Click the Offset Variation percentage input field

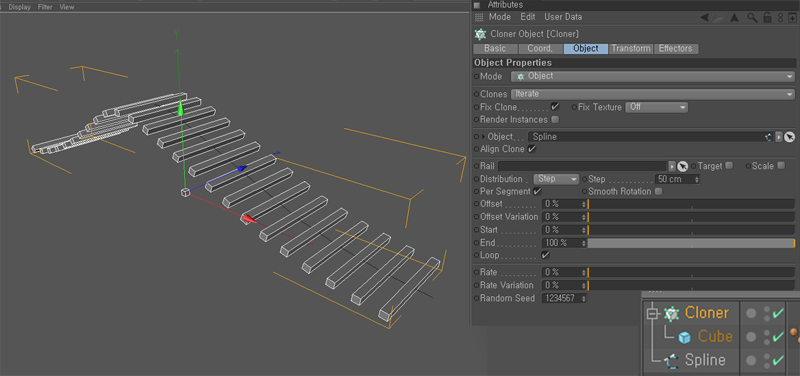point(564,217)
